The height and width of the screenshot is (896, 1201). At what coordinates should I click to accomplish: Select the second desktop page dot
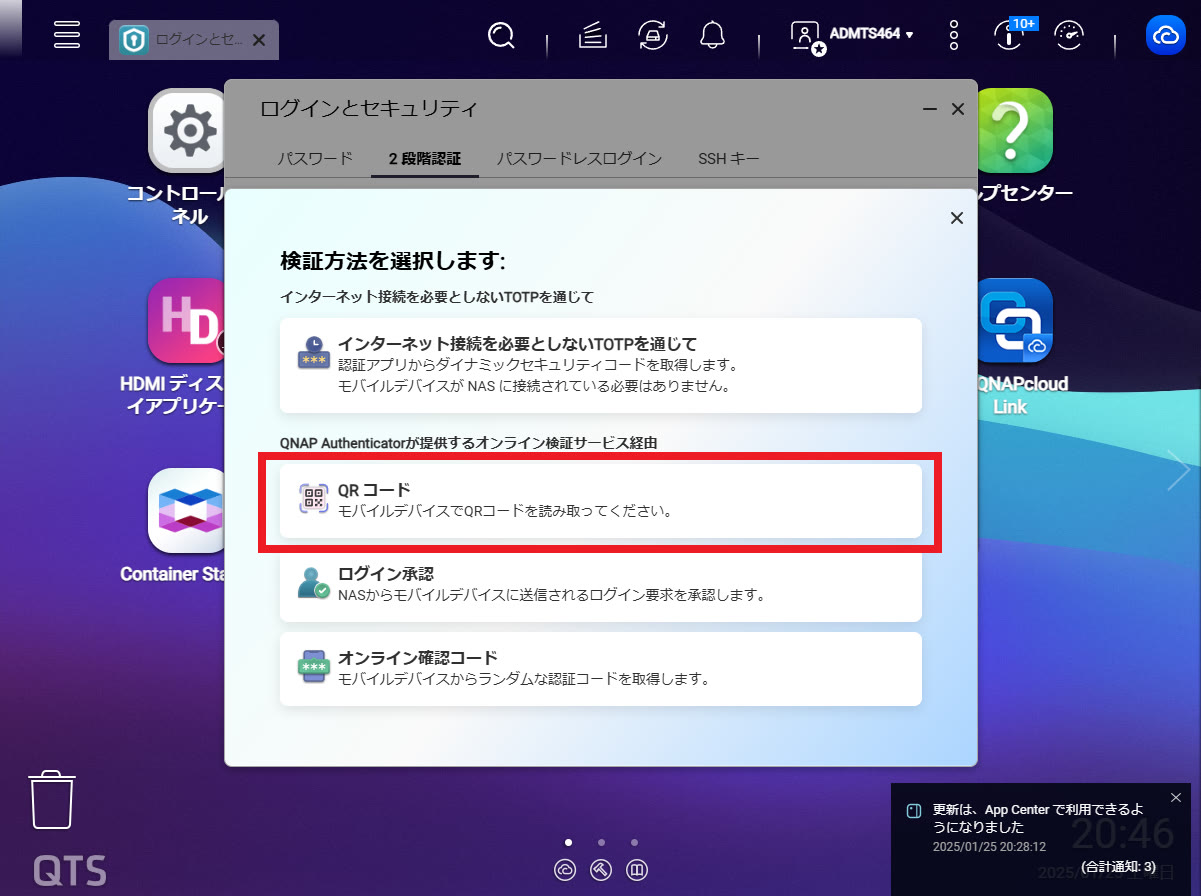click(x=601, y=842)
